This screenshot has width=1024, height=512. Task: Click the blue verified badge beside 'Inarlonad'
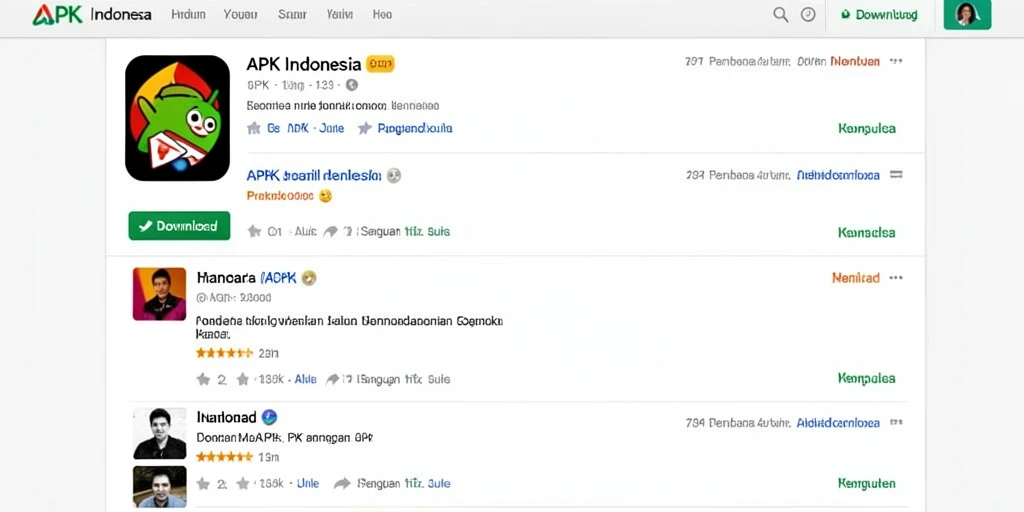269,417
